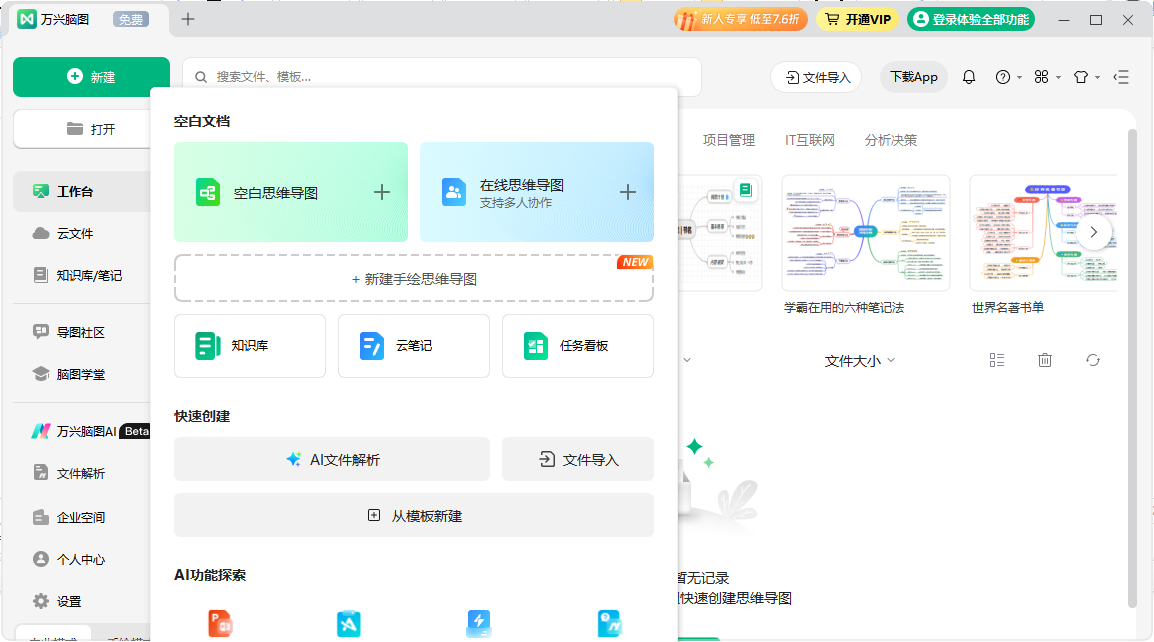Switch to the 项目管理 template tab
The width and height of the screenshot is (1154, 642).
pos(729,140)
